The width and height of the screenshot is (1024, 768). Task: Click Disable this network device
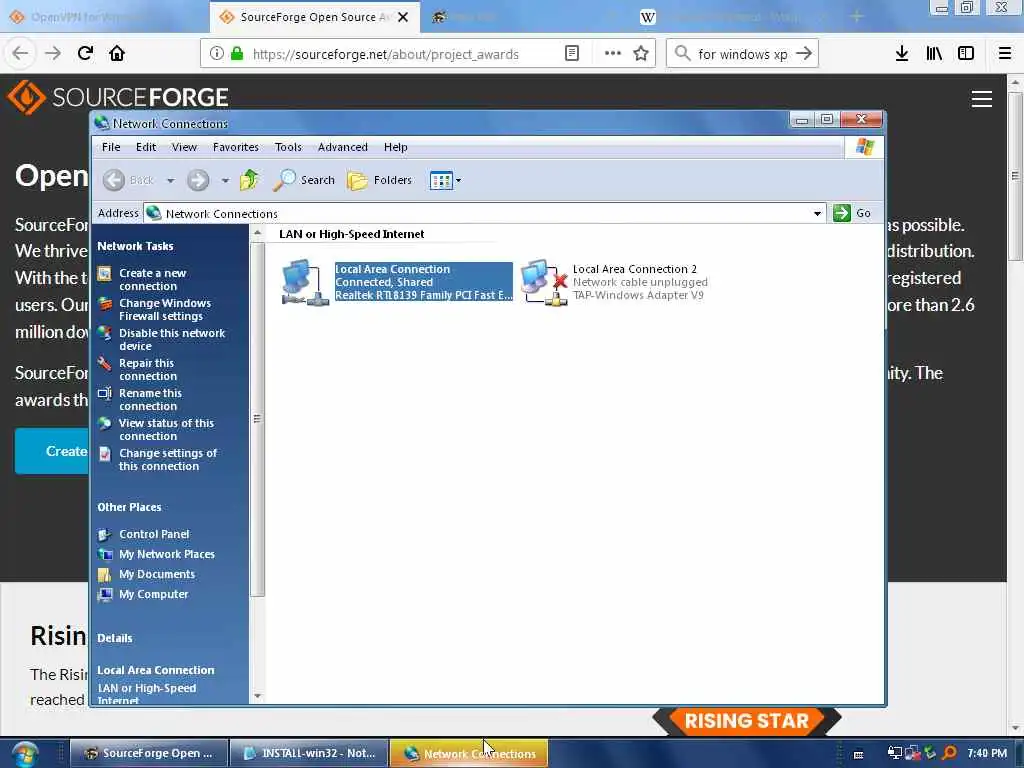point(172,340)
